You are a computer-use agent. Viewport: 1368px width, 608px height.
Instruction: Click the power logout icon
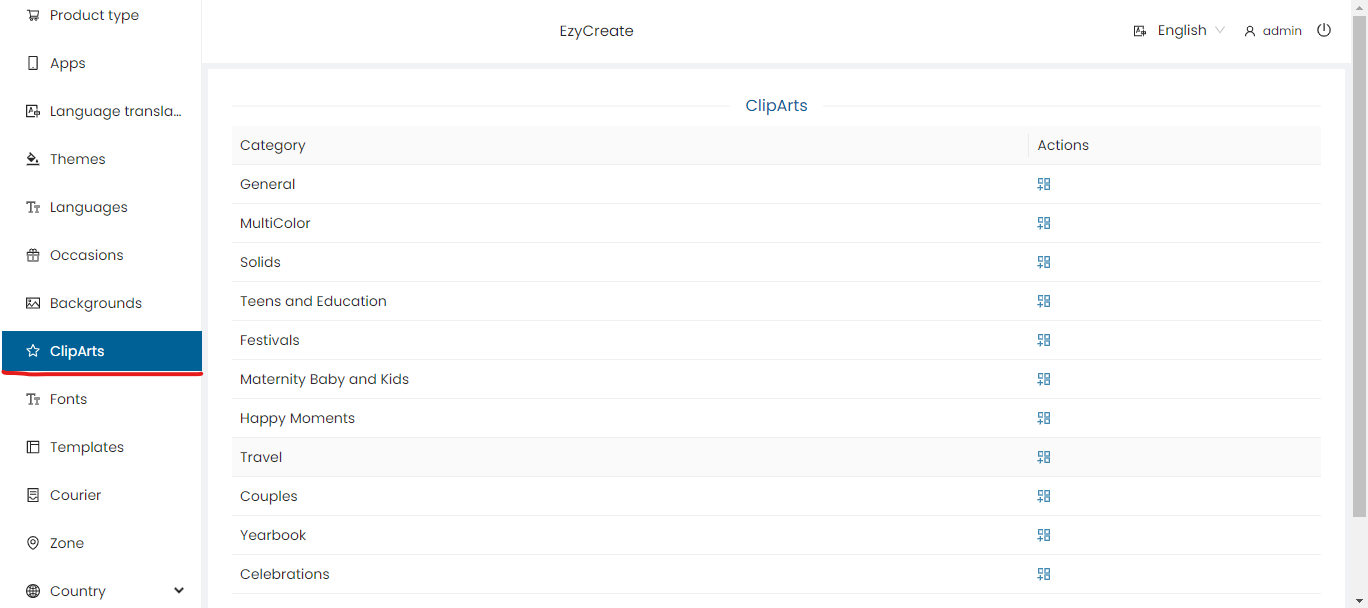coord(1324,30)
